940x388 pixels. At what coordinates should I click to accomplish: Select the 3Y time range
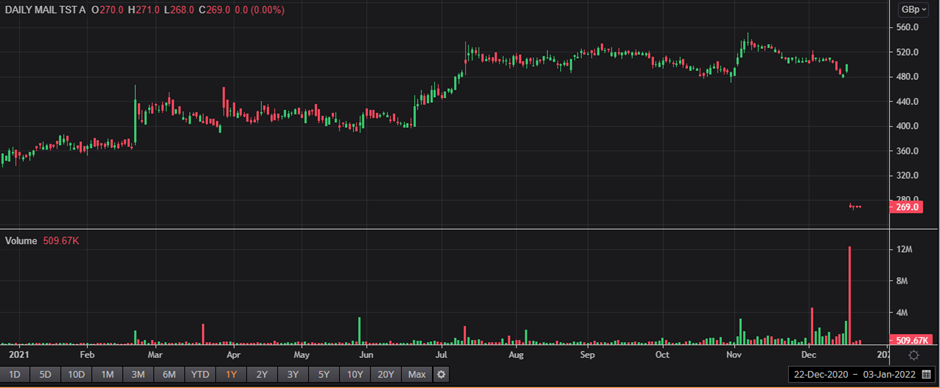pyautogui.click(x=293, y=375)
